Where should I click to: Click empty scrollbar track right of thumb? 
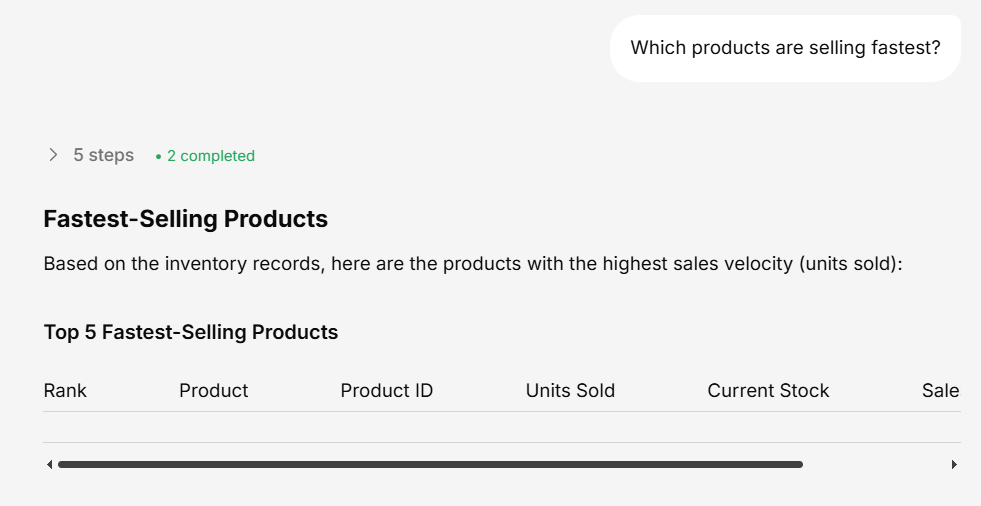coord(875,464)
